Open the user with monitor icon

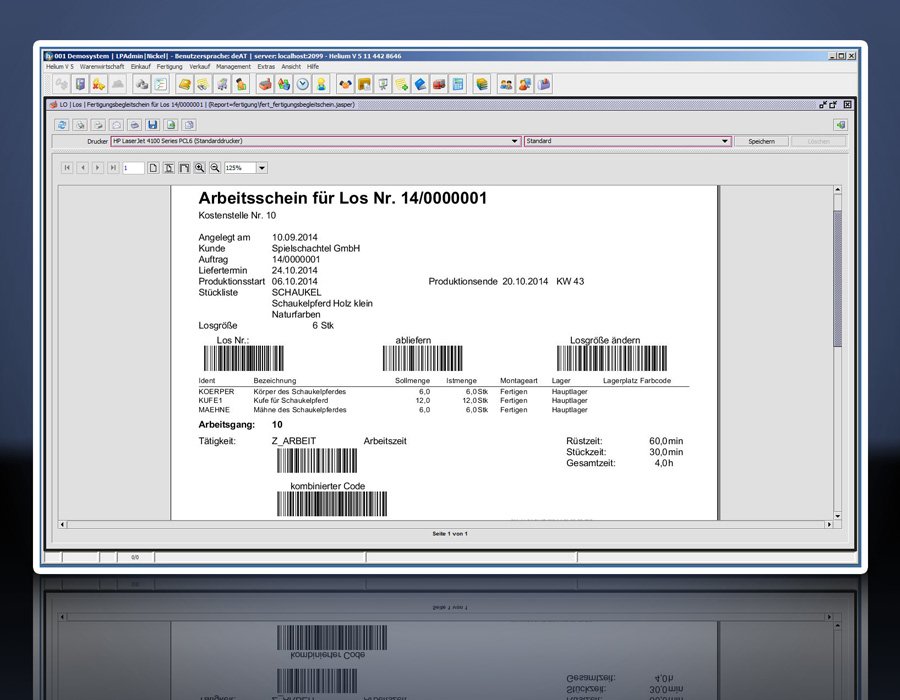pyautogui.click(x=525, y=84)
